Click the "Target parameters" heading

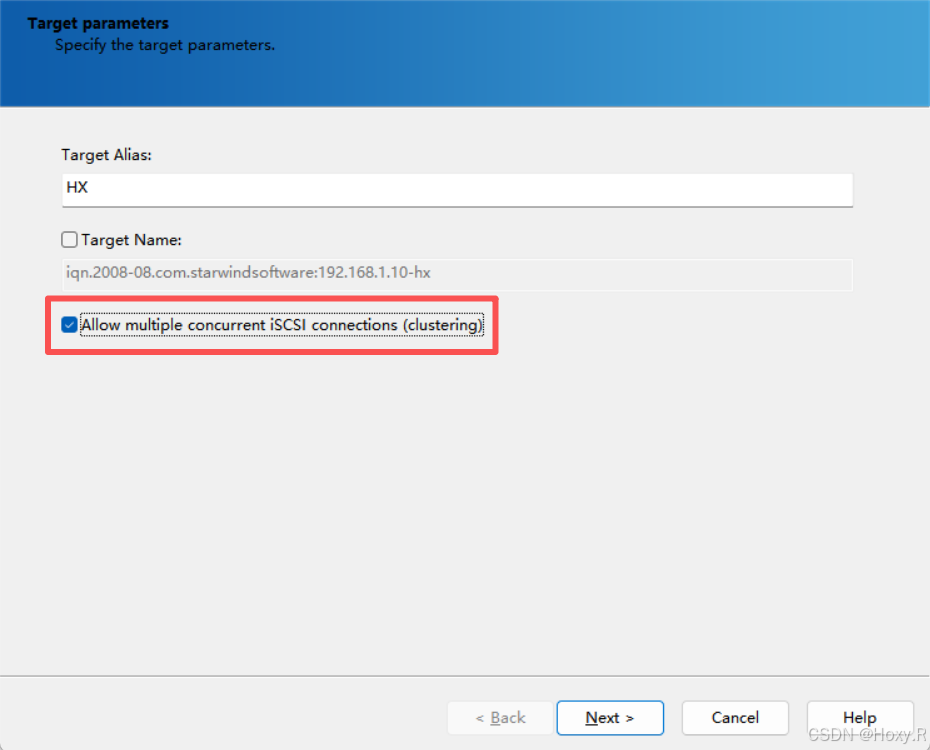point(98,23)
